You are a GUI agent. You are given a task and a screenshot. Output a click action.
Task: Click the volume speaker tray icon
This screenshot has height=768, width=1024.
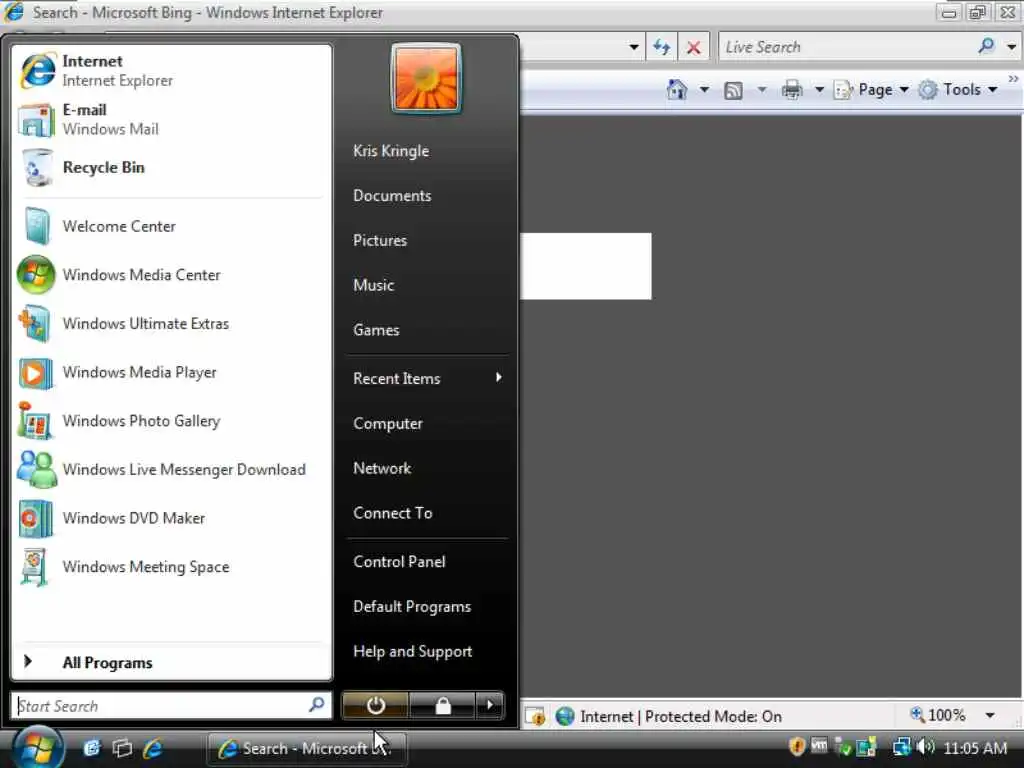click(925, 746)
